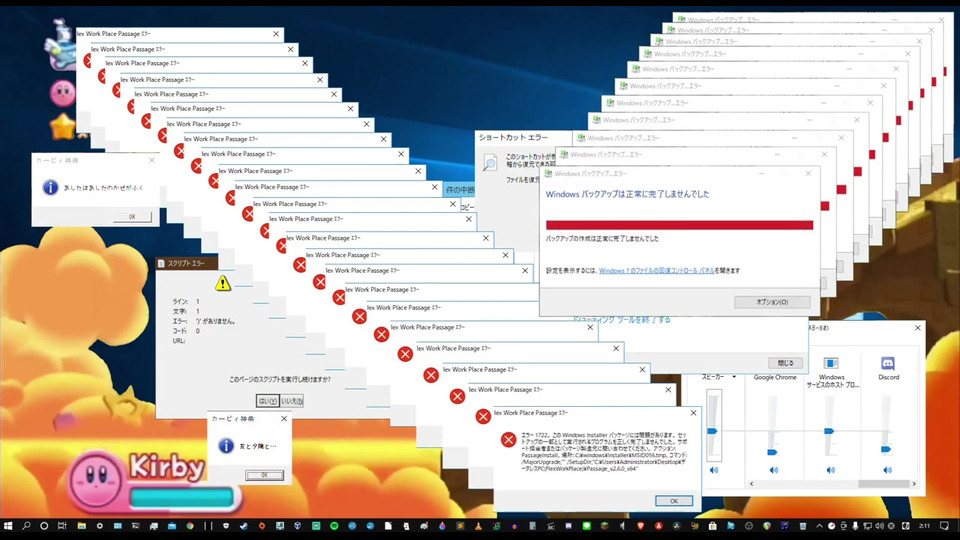Open Task View from taskbar

(62, 526)
